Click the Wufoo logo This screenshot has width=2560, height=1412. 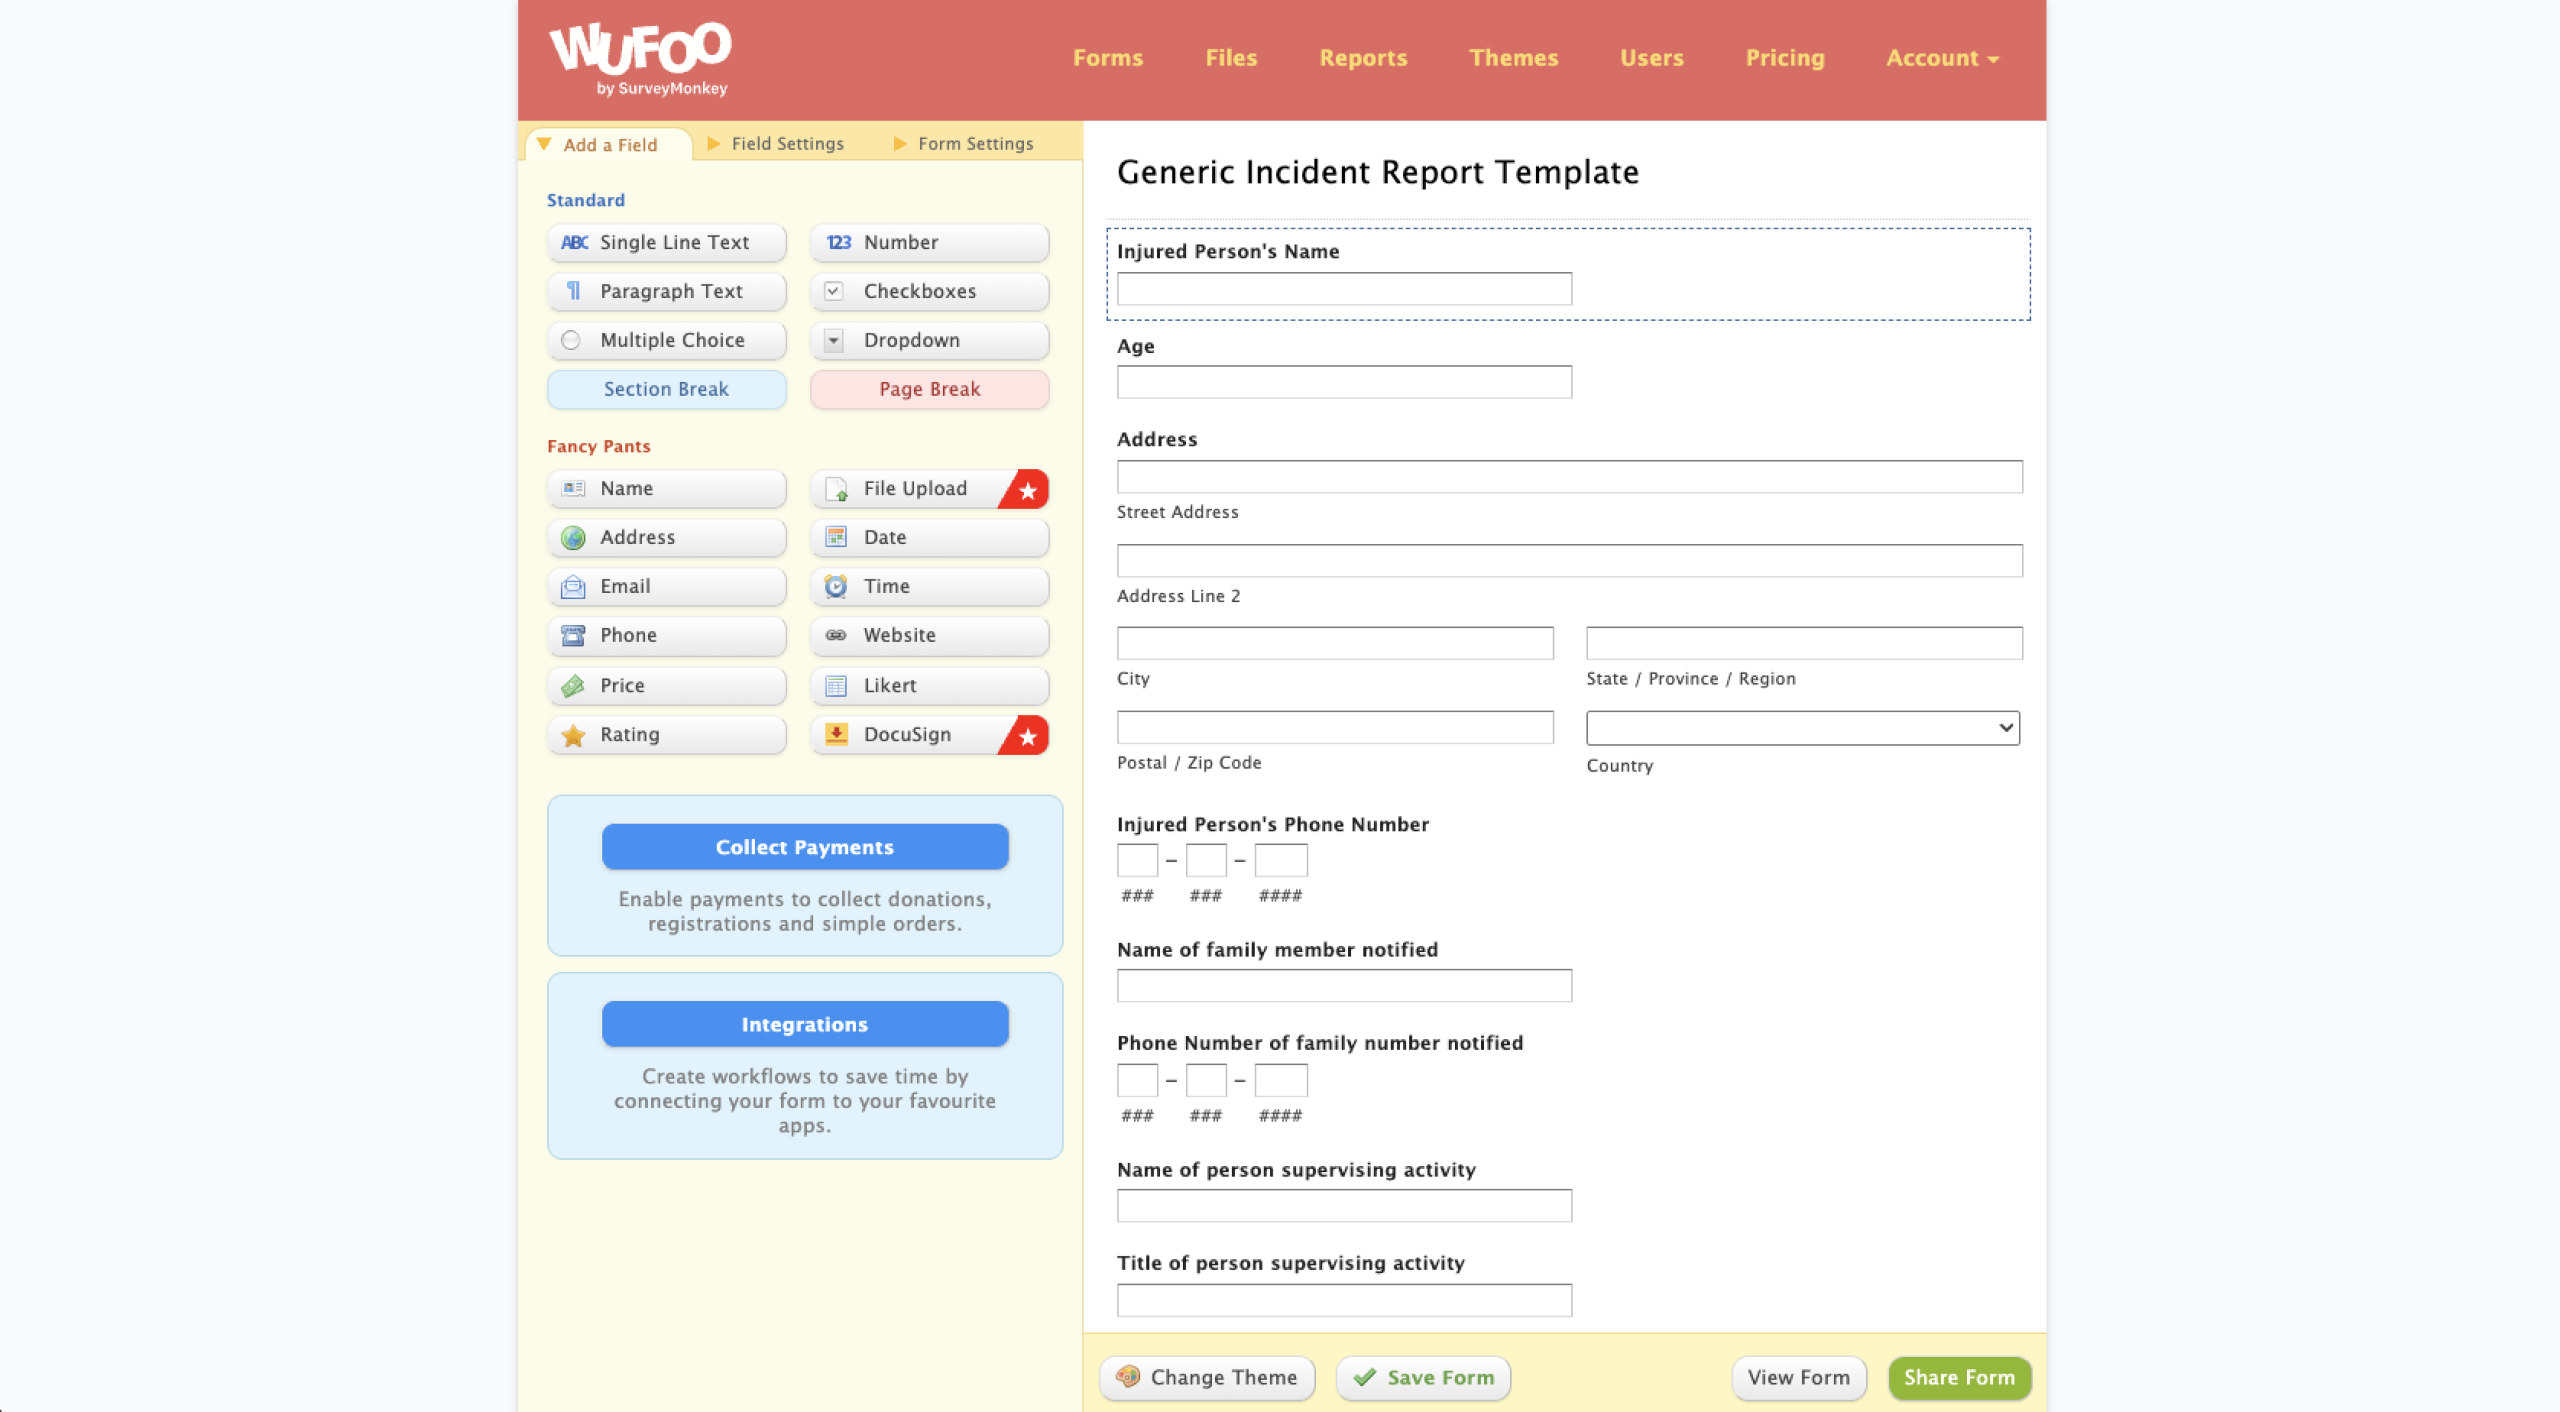coord(640,58)
